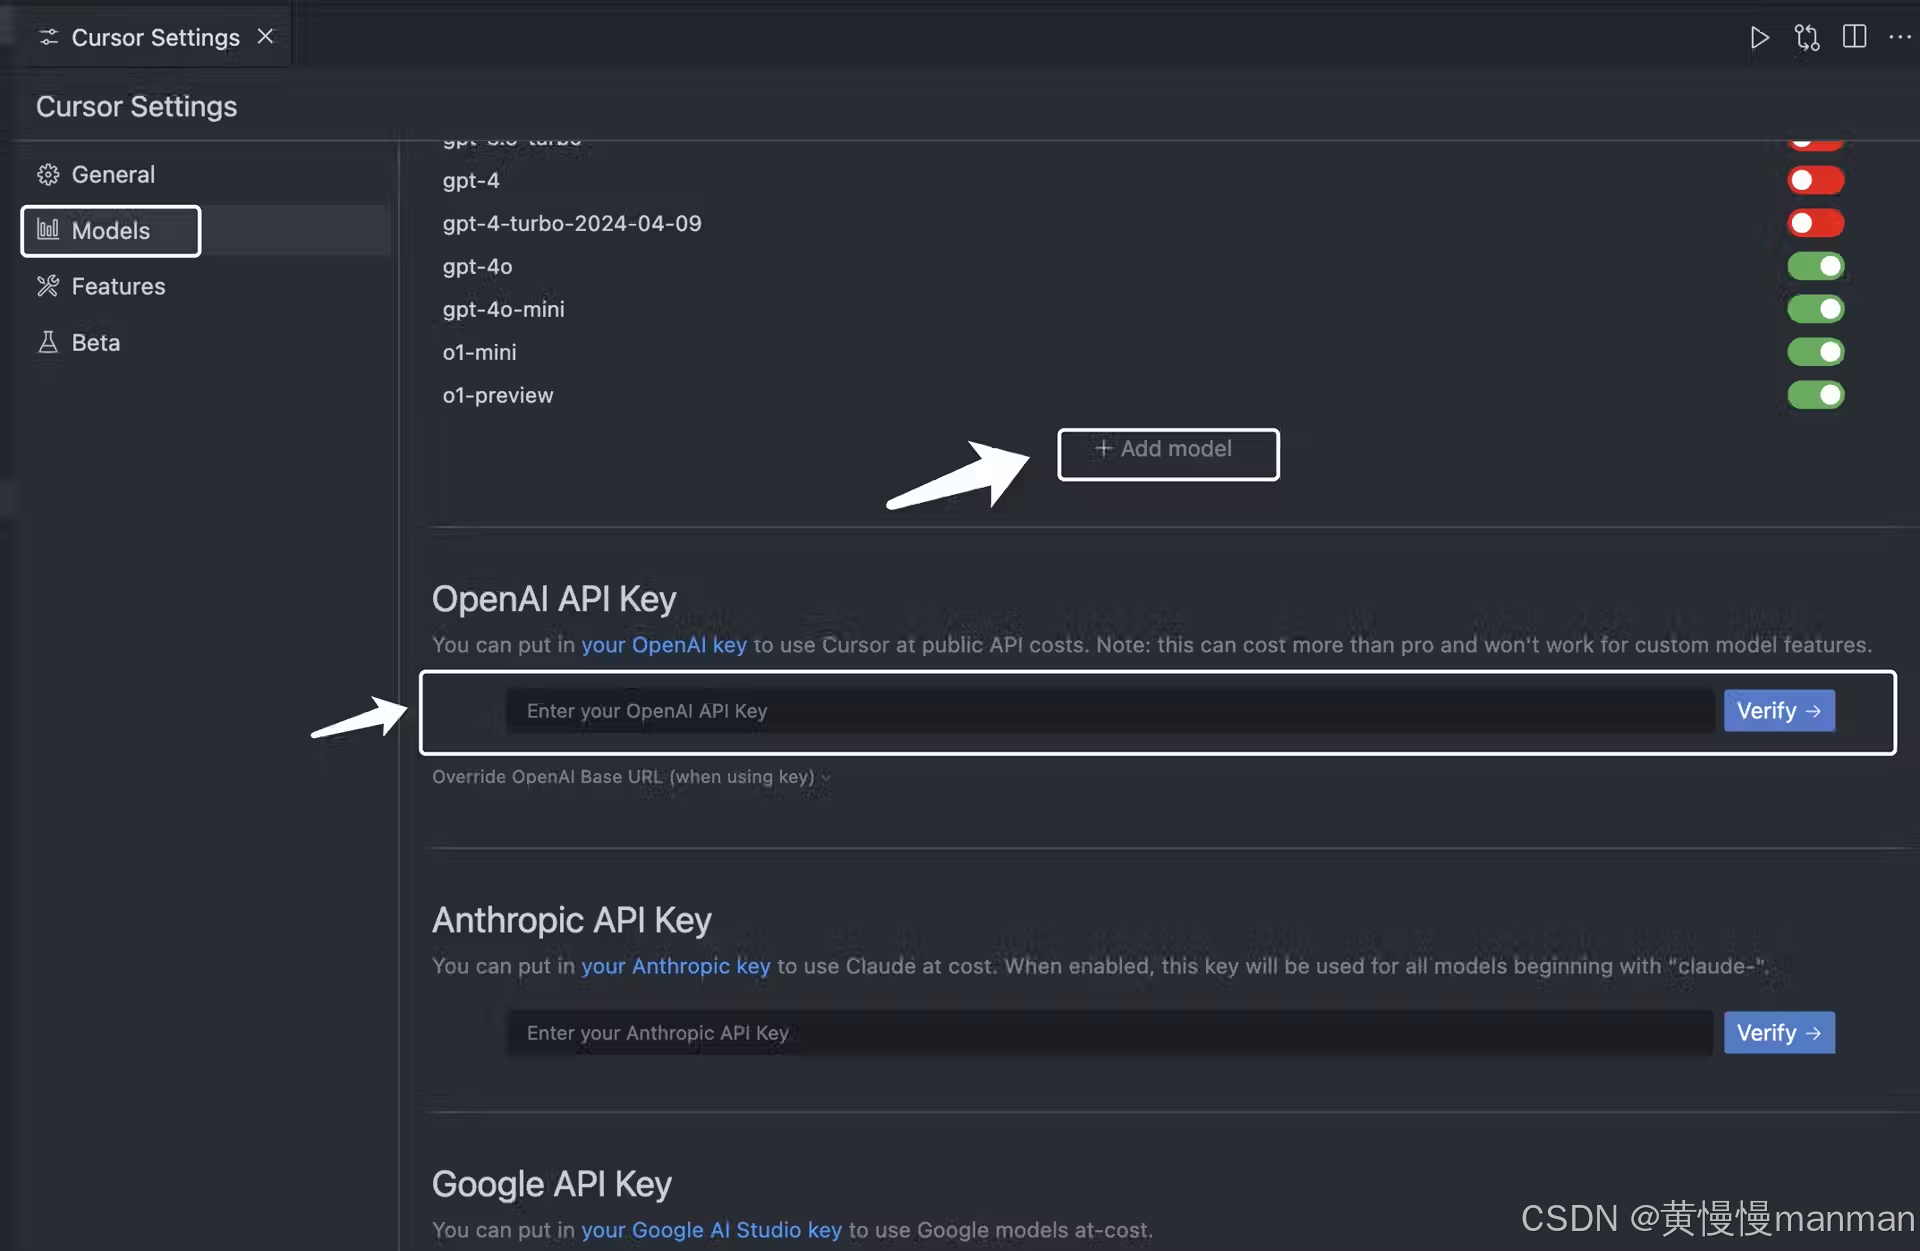Image resolution: width=1920 pixels, height=1251 pixels.
Task: Click the o1-mini model name
Action: 479,352
